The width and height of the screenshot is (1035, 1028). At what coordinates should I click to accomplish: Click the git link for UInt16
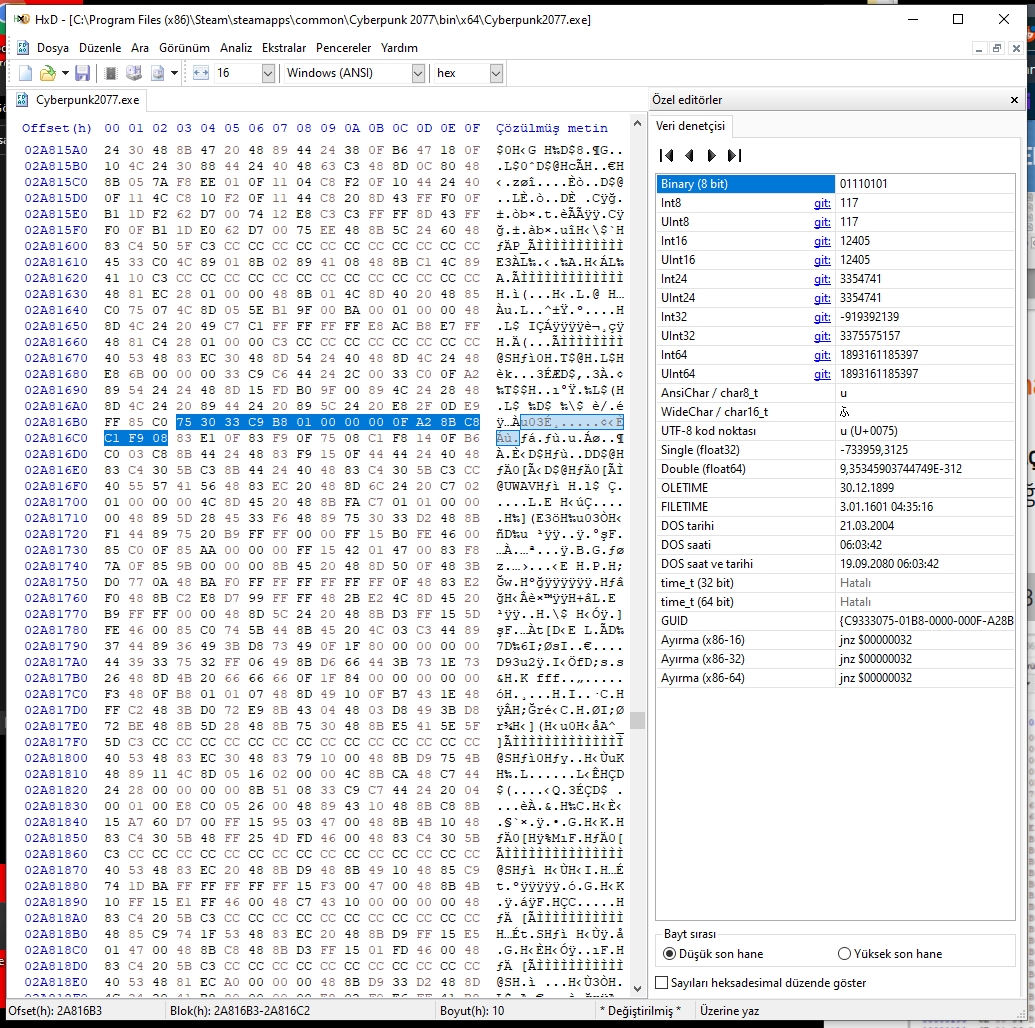(822, 260)
